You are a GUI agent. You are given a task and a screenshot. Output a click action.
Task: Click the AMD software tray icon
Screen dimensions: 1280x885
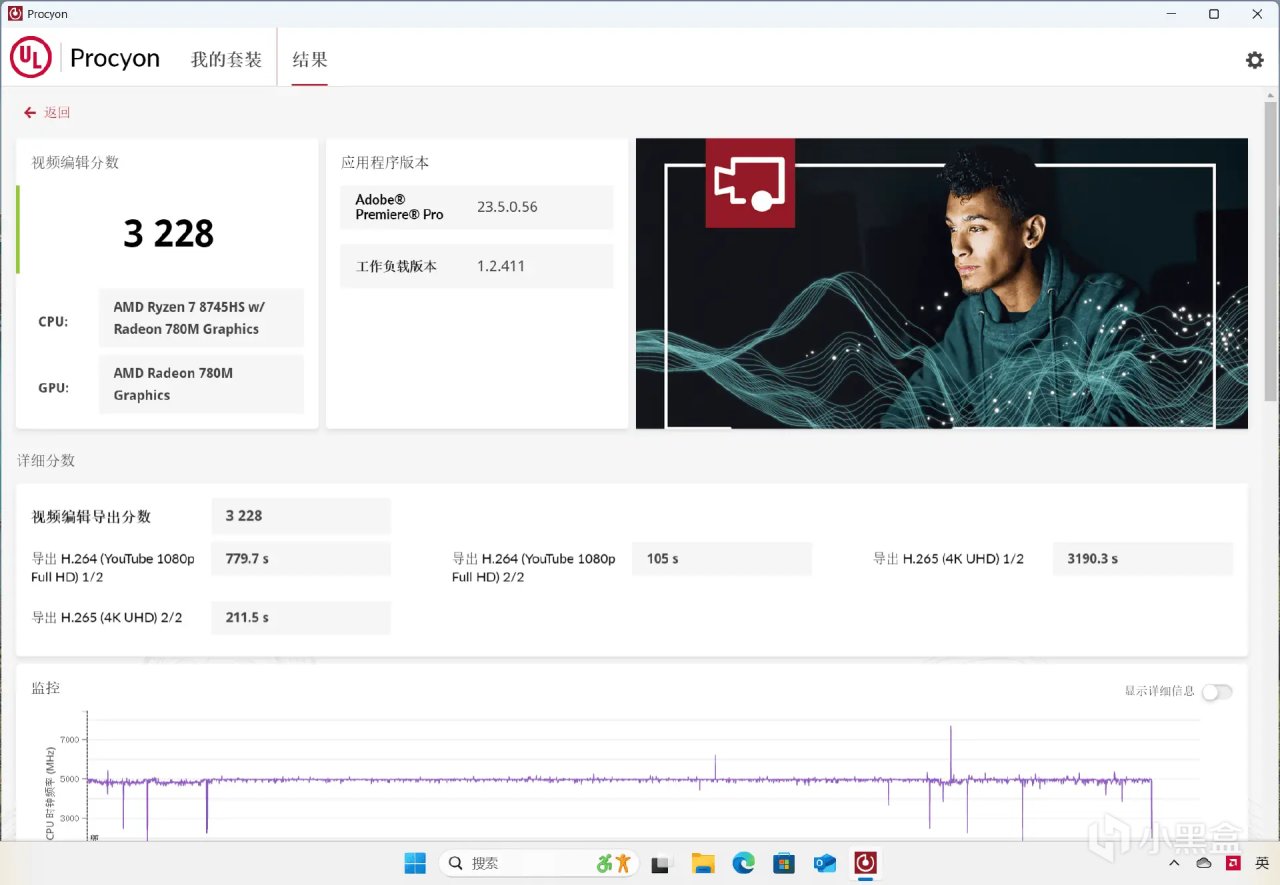coord(1235,863)
